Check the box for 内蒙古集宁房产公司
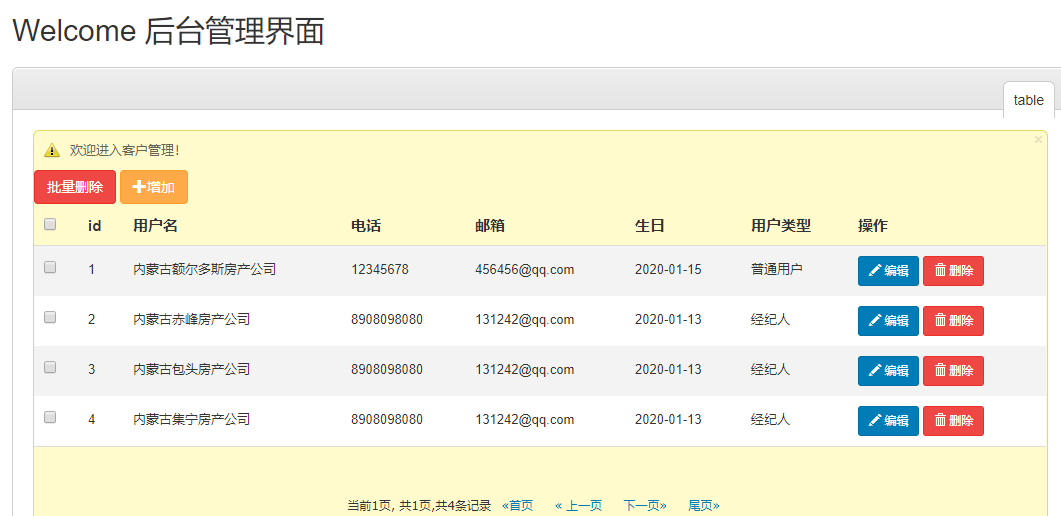Screen dimensions: 1061x516 [50, 417]
